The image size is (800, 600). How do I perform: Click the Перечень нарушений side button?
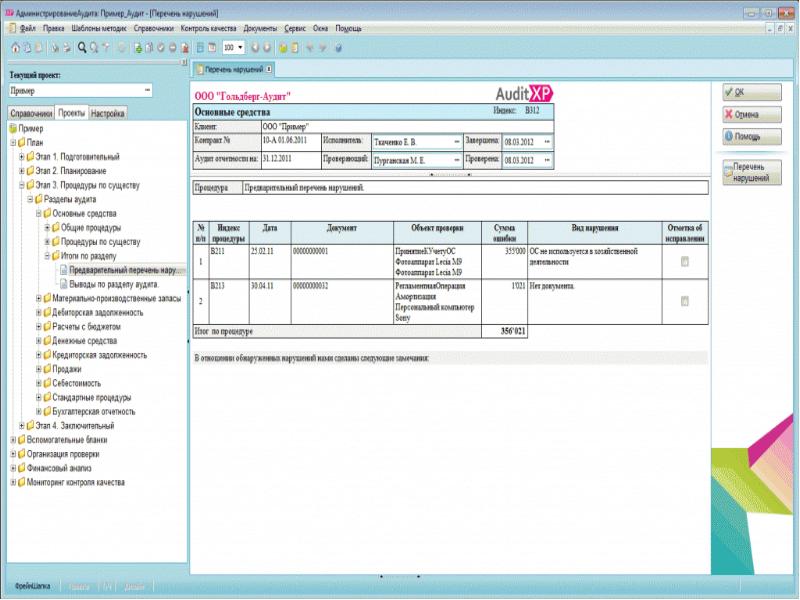[x=751, y=173]
